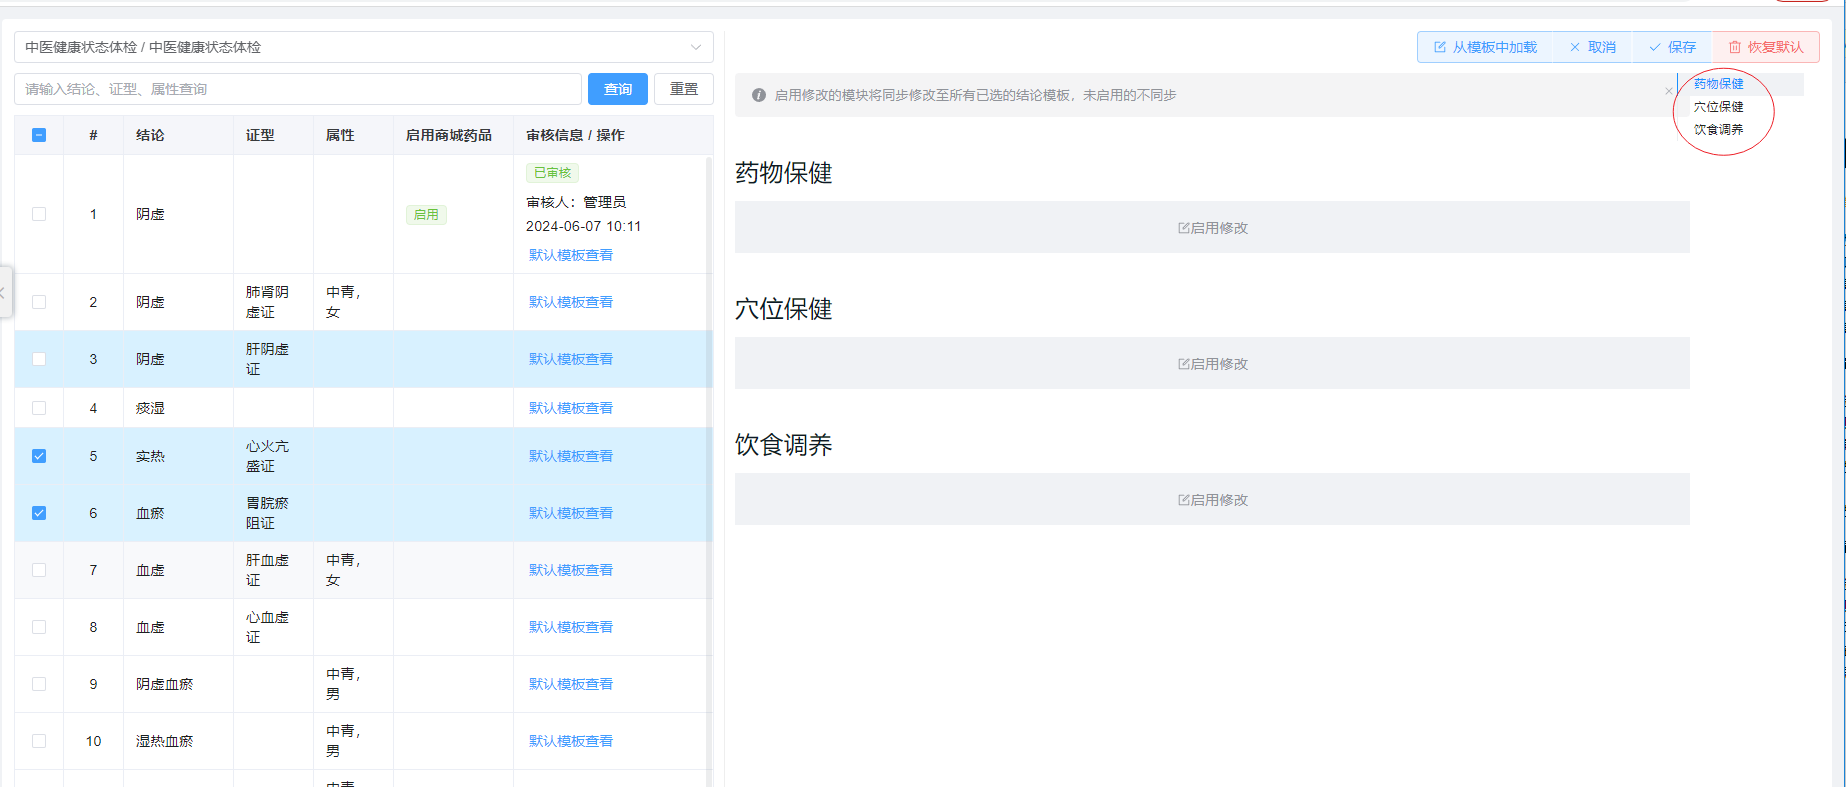The height and width of the screenshot is (787, 1846).
Task: Click the checkmark icon on 保存
Action: pos(1655,47)
